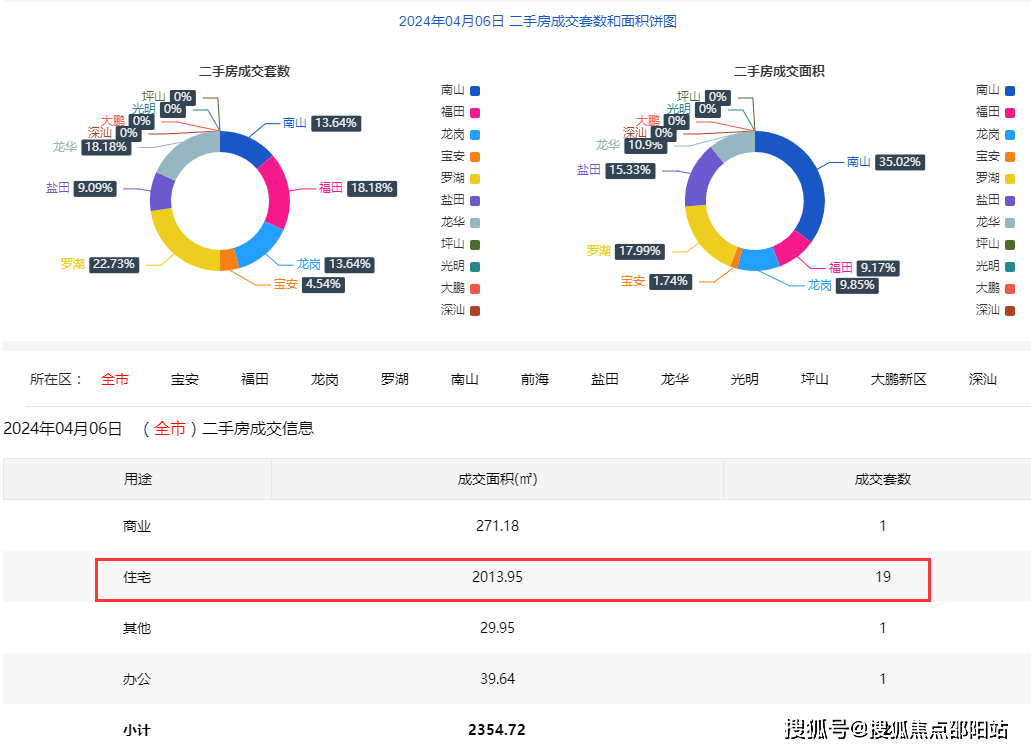Image resolution: width=1031 pixels, height=751 pixels.
Task: Click the 龙岗 13.64% data label
Action: tap(335, 264)
